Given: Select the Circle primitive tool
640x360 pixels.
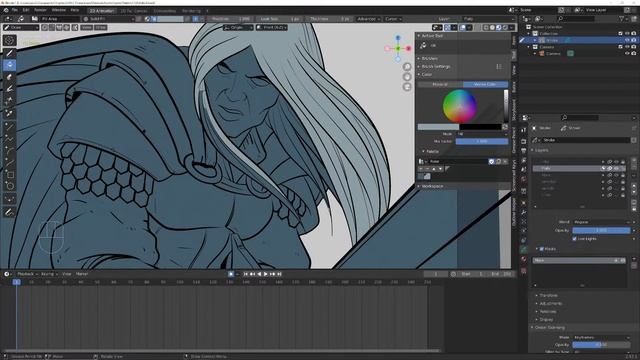Looking at the screenshot, I should pos(10,187).
